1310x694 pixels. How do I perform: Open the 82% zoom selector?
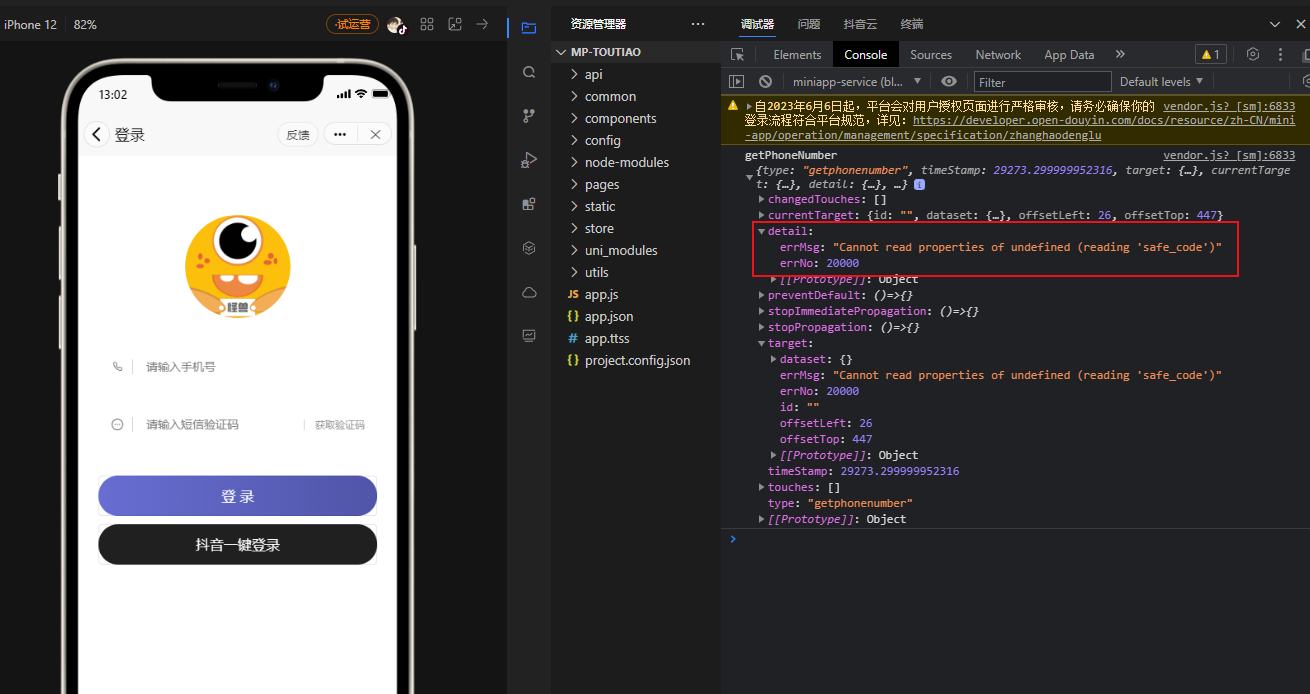pos(85,24)
